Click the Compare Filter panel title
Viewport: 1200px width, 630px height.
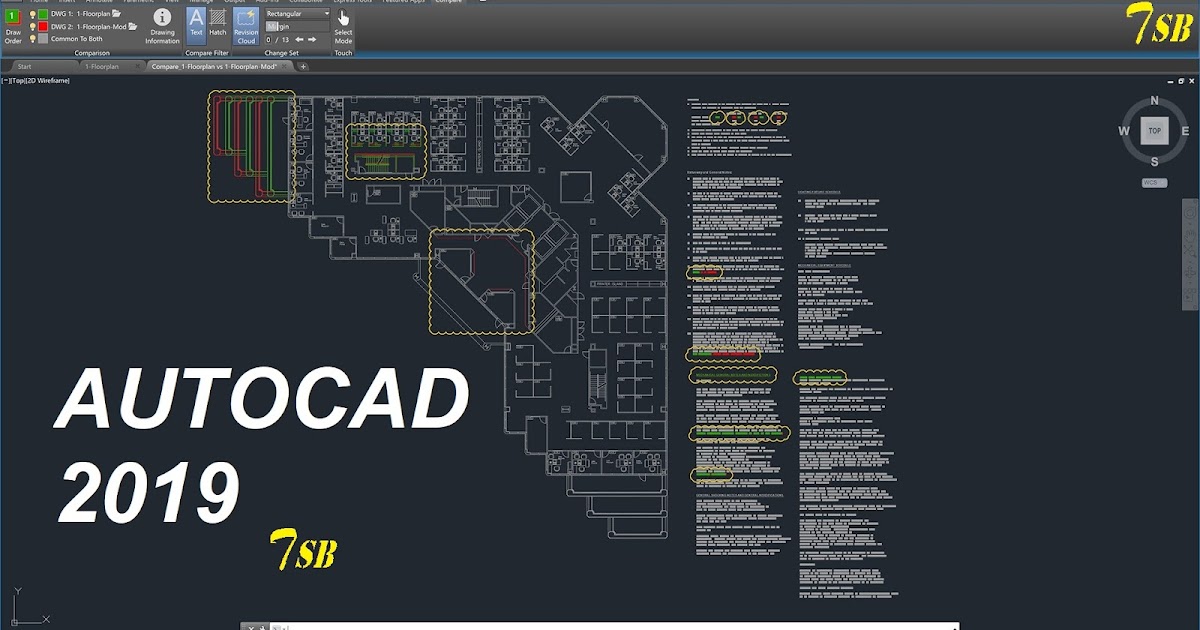pyautogui.click(x=207, y=52)
